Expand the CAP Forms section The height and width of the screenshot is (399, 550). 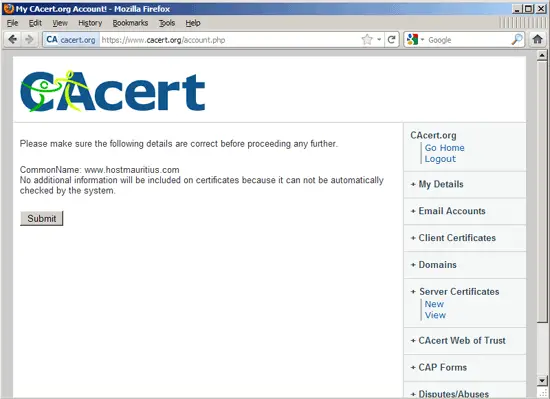point(439,367)
